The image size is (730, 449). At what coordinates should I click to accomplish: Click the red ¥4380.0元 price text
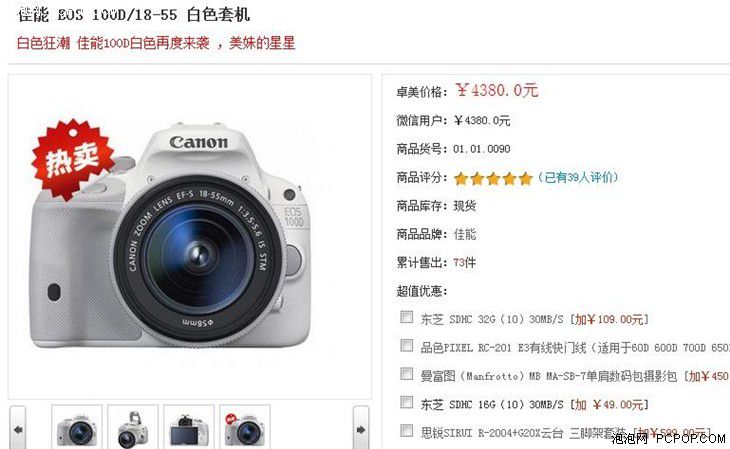point(497,90)
